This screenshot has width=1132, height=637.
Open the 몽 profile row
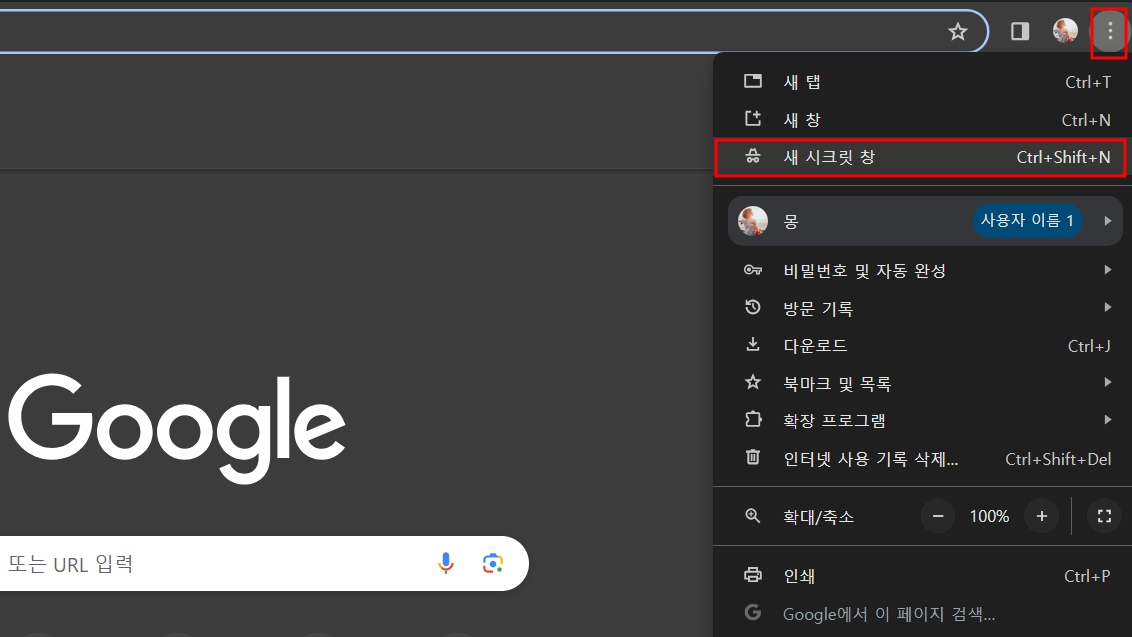click(x=925, y=221)
